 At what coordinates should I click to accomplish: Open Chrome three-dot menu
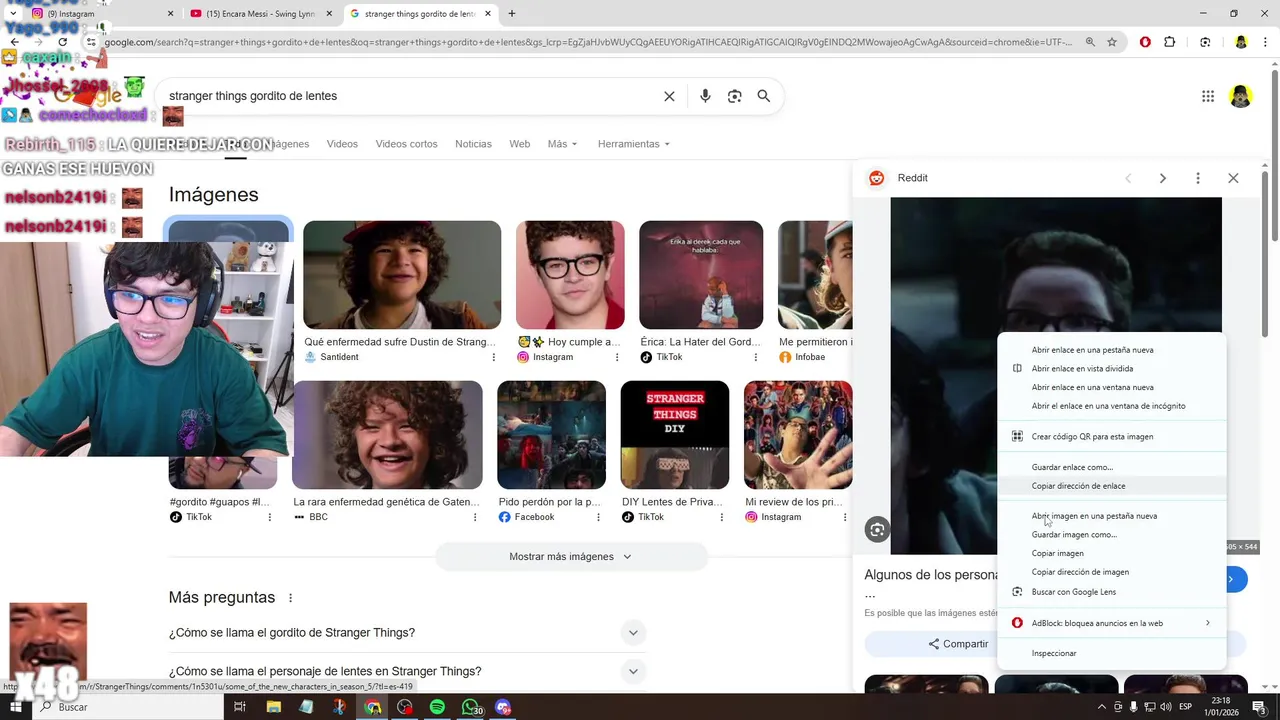coord(1265,42)
